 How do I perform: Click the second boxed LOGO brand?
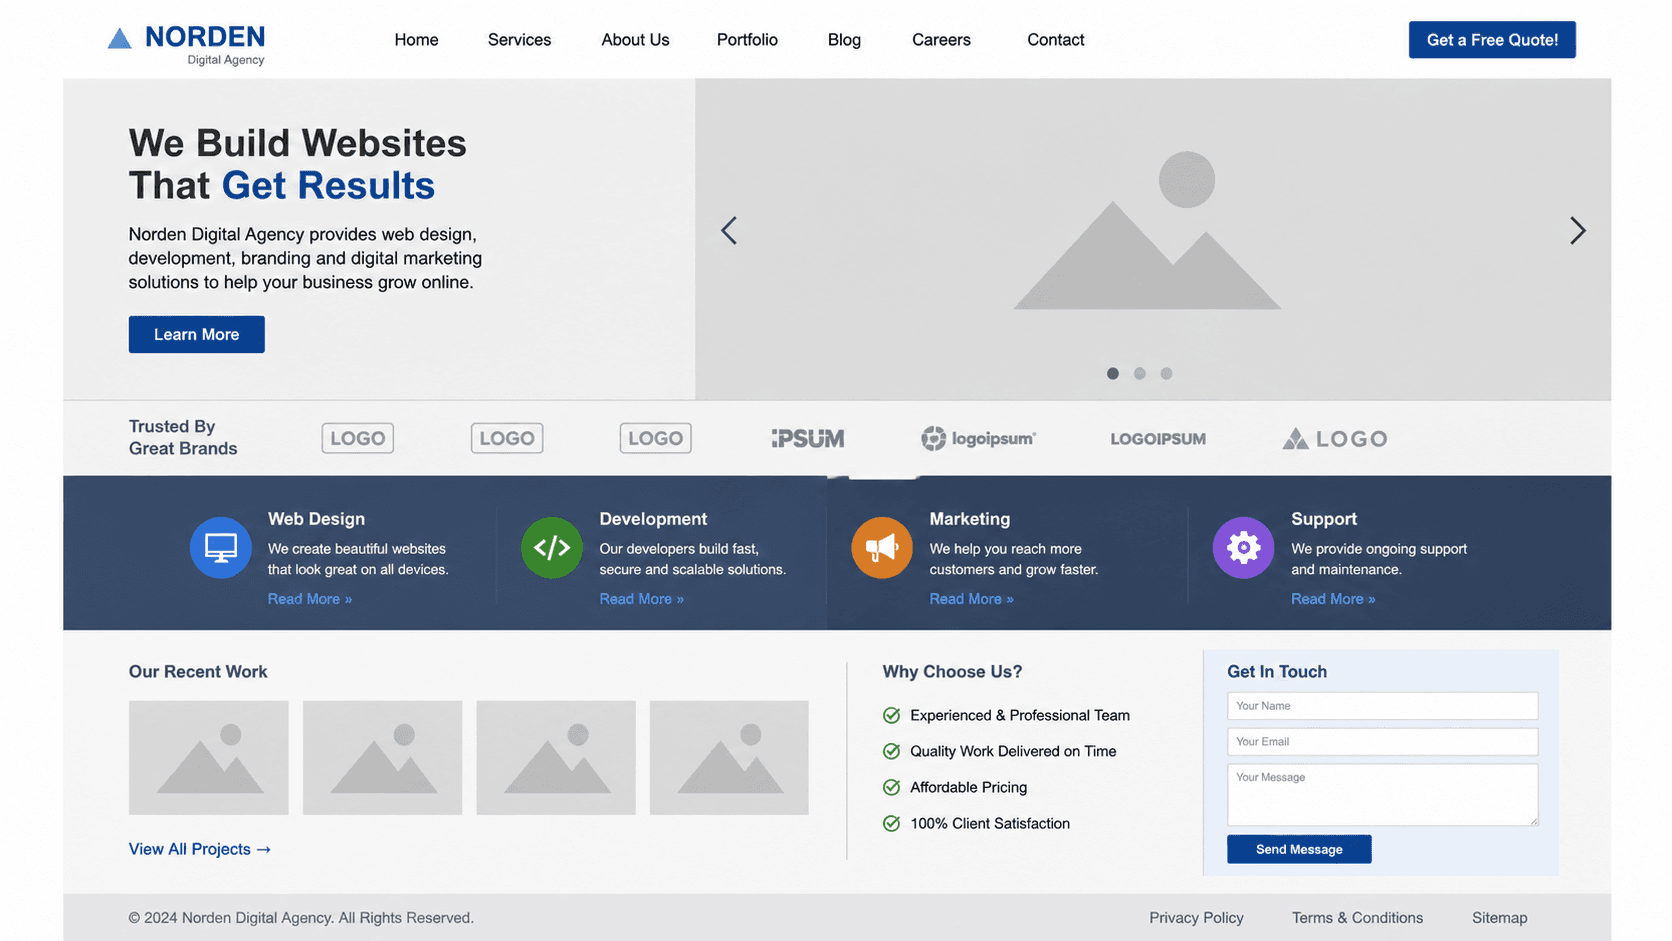coord(507,438)
